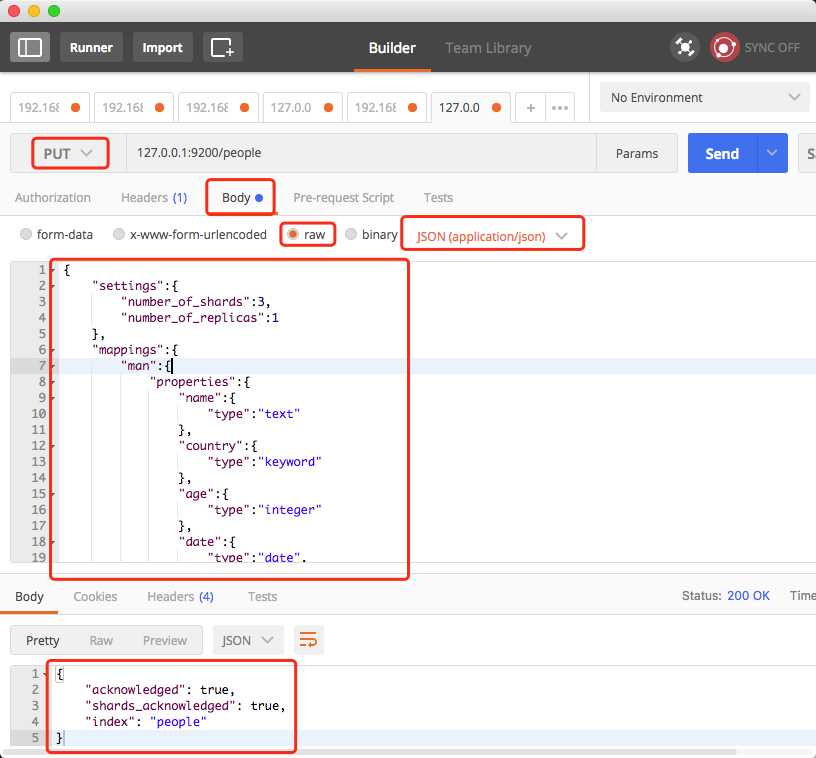Open the interceptor satellite icon

pyautogui.click(x=685, y=47)
